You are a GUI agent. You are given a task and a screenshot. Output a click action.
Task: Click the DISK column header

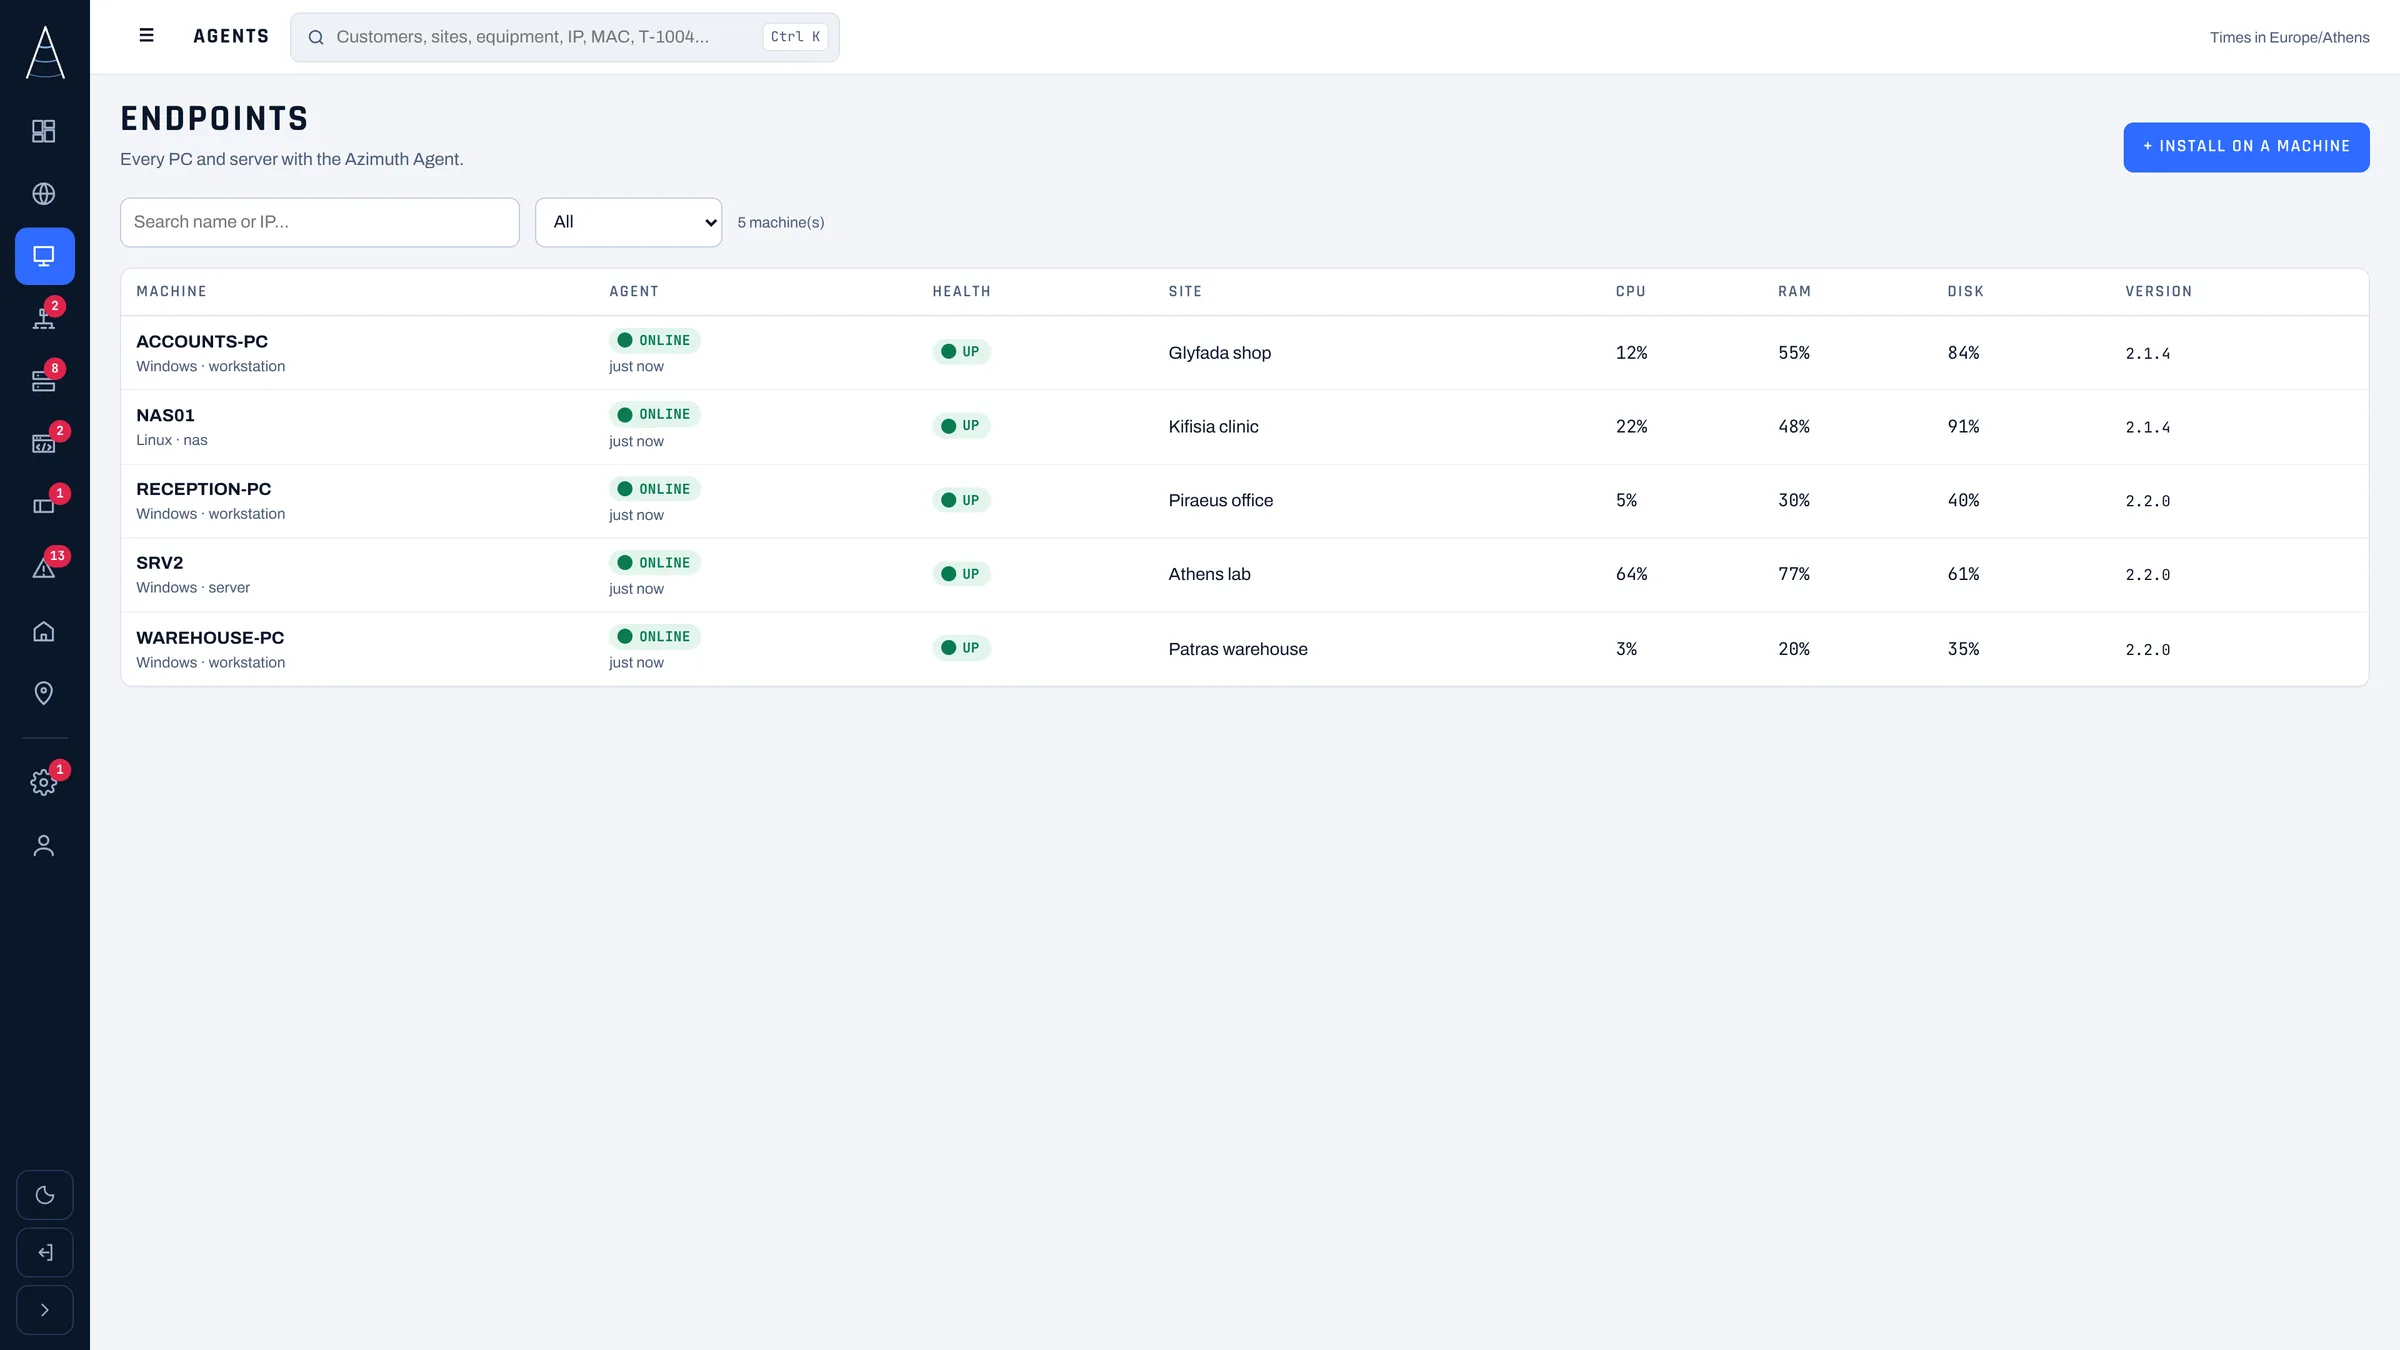point(1965,292)
